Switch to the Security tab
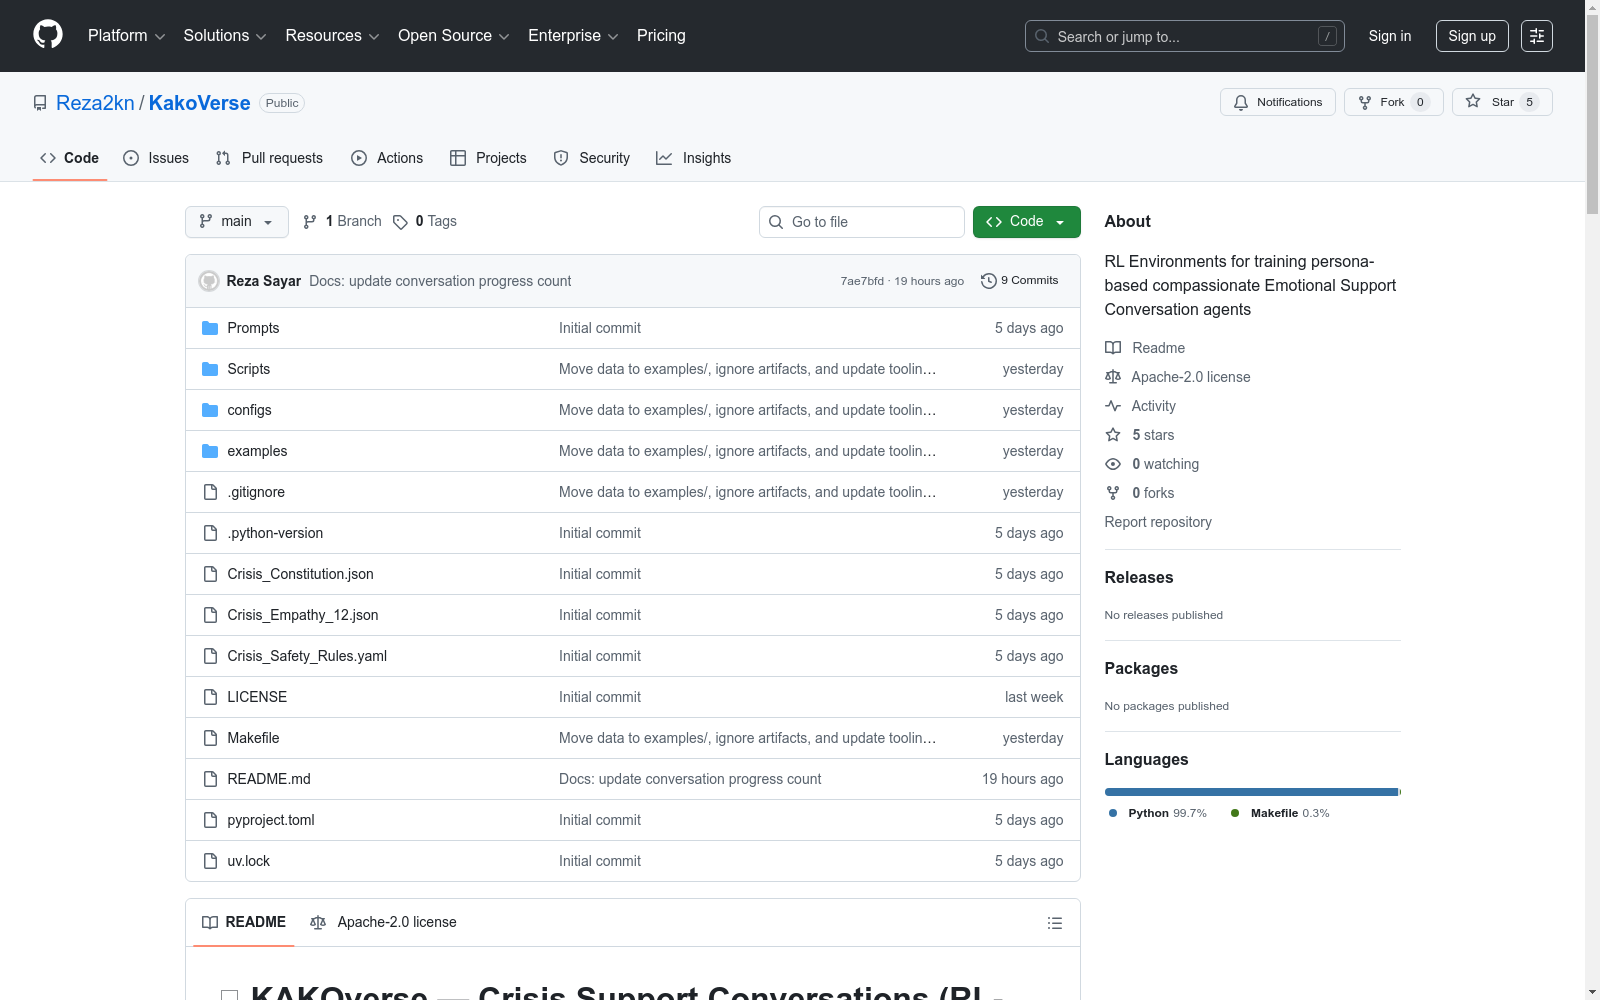The image size is (1600, 1000). (592, 158)
